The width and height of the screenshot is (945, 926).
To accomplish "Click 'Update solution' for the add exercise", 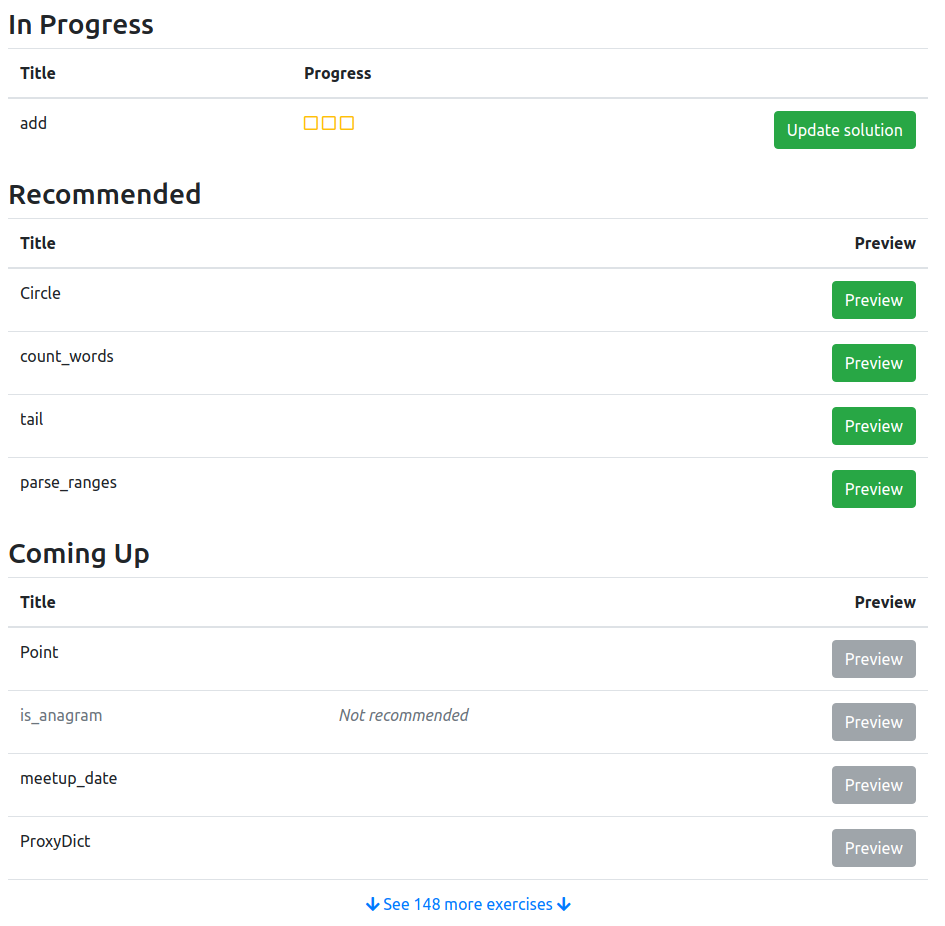I will (844, 130).
